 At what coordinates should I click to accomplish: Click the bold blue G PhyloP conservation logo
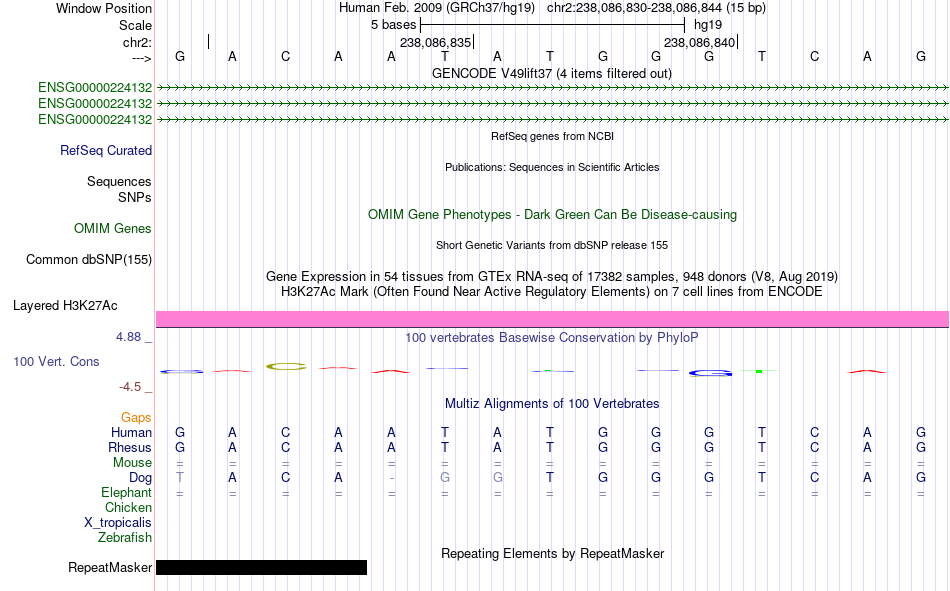tap(710, 373)
